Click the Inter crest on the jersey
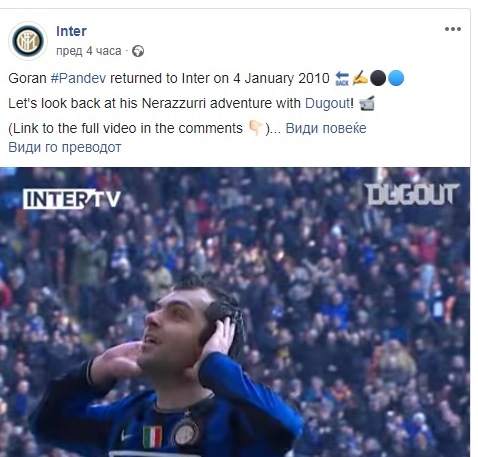Image resolution: width=478 pixels, height=457 pixels. [184, 433]
